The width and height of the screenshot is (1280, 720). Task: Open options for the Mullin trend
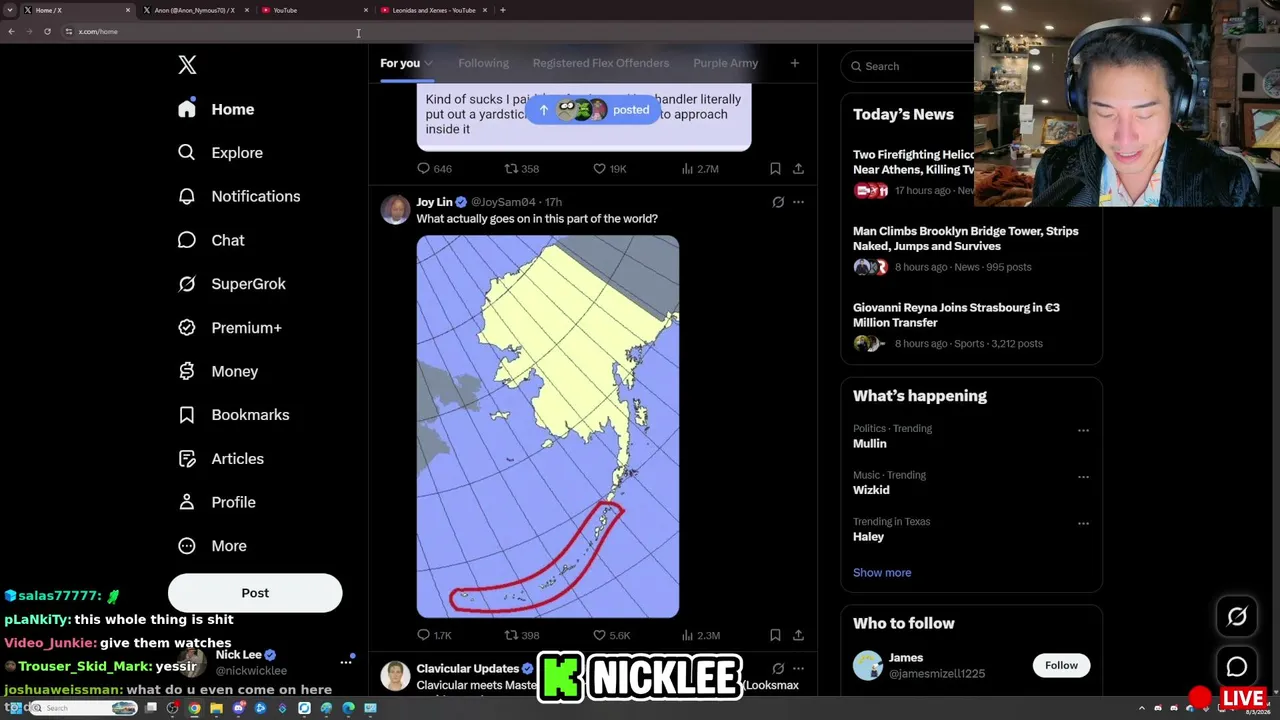click(1083, 430)
